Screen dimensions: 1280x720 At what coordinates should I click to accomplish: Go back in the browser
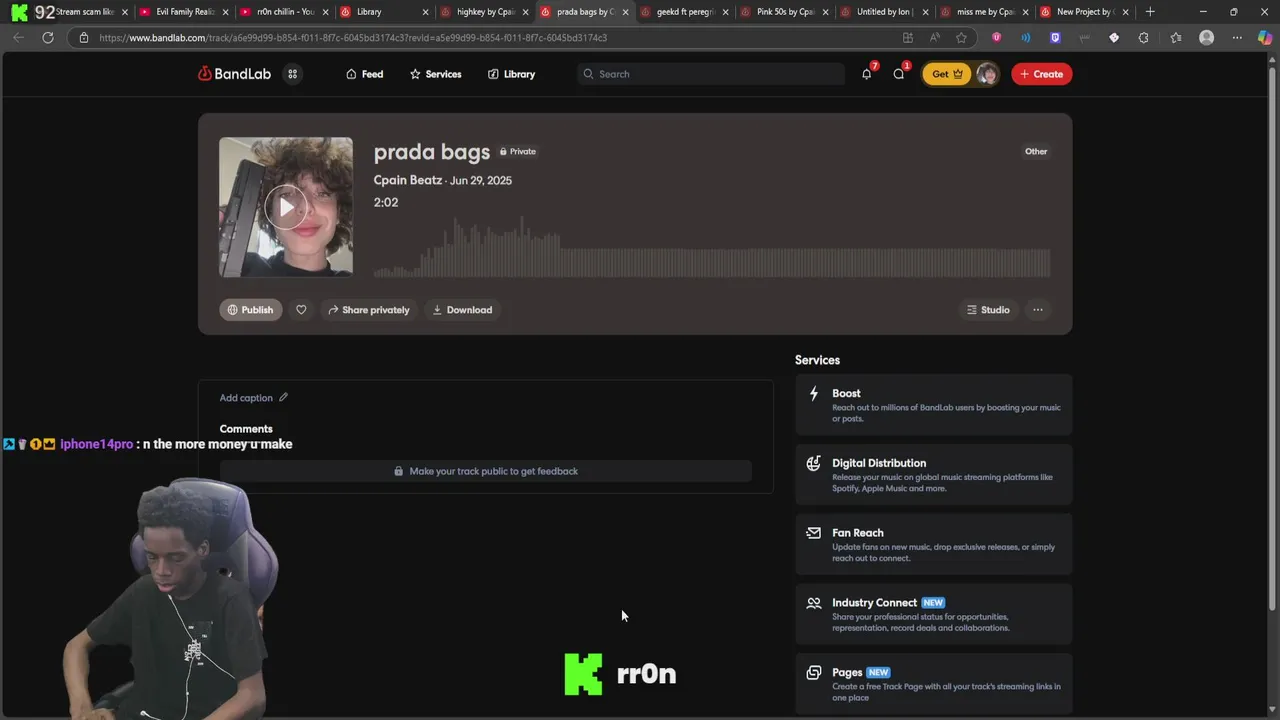18,37
